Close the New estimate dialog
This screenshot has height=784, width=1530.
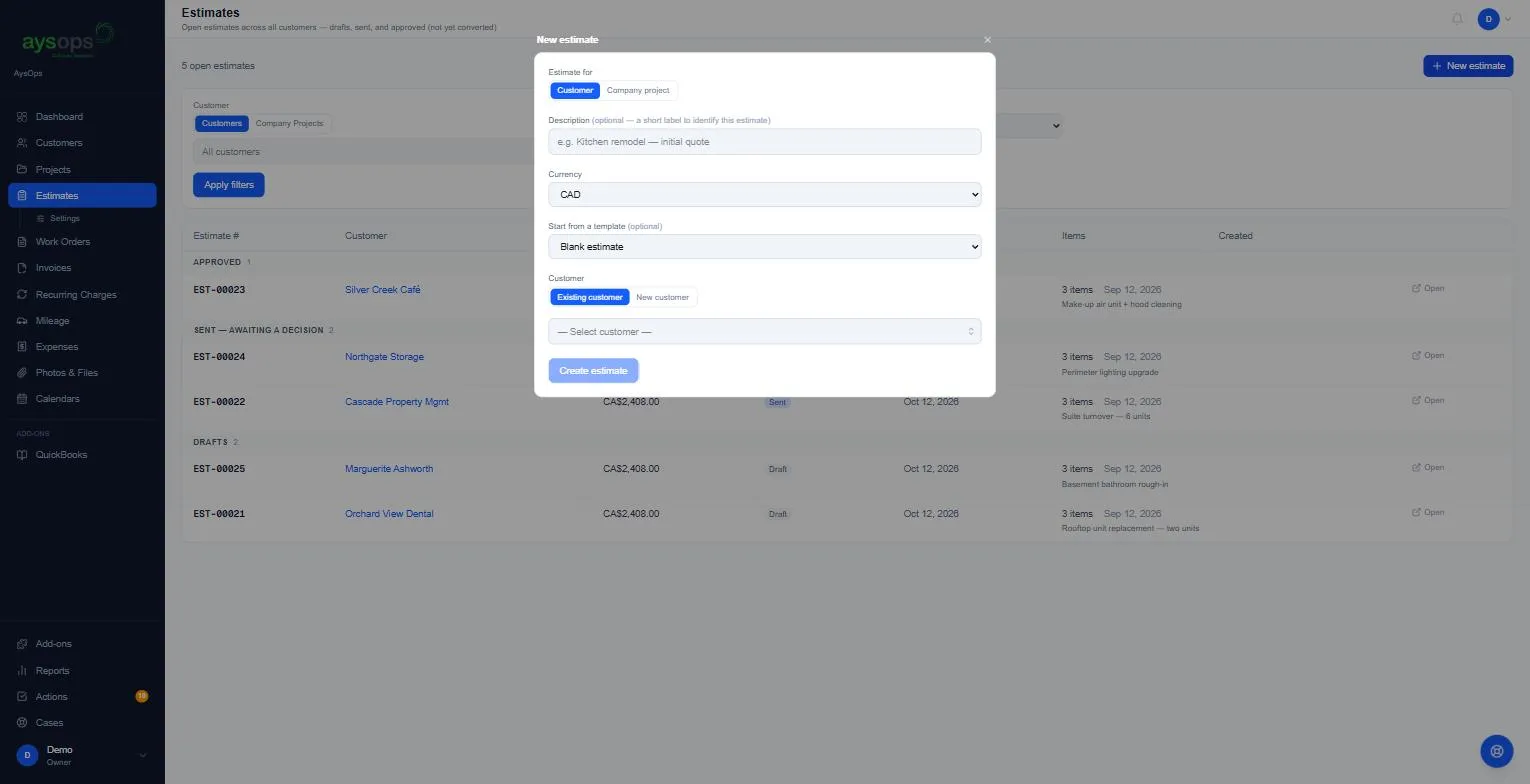pyautogui.click(x=987, y=40)
